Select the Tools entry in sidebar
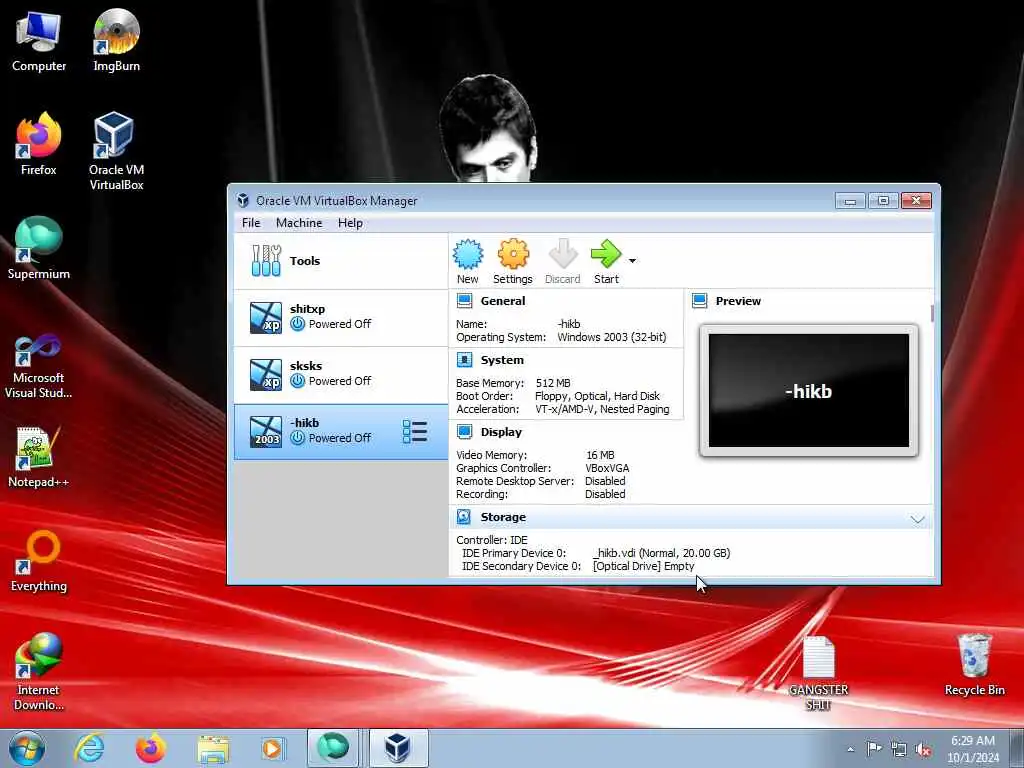Viewport: 1024px width, 768px height. (341, 261)
